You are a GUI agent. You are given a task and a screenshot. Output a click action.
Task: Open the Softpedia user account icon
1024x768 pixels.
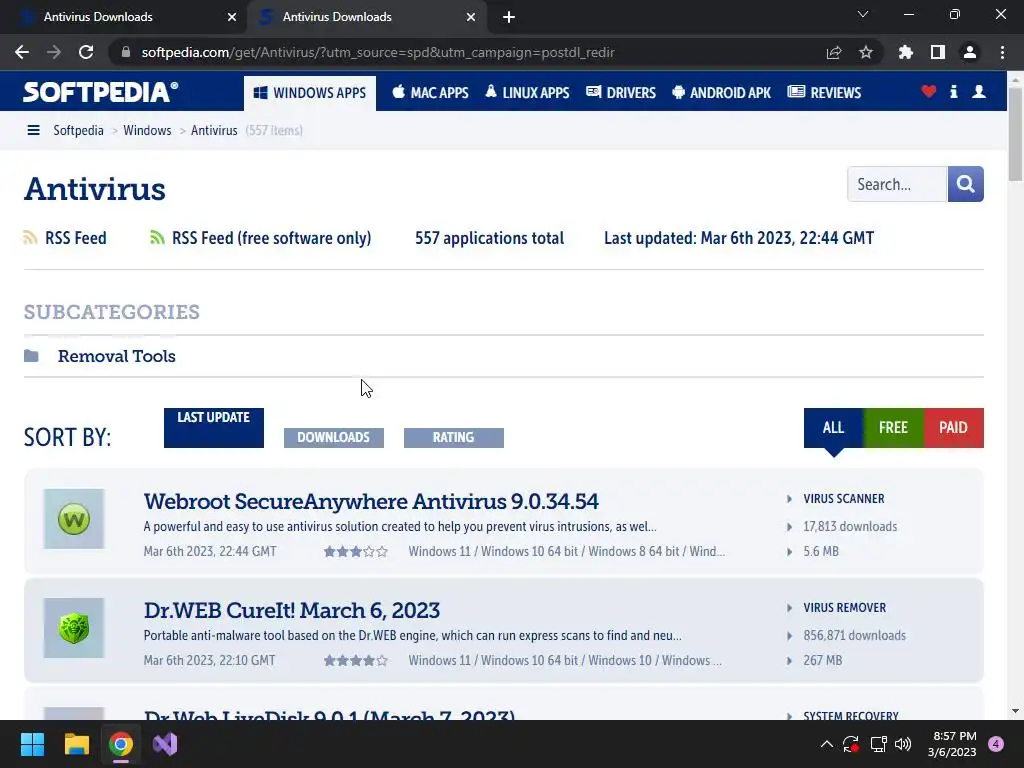click(978, 91)
